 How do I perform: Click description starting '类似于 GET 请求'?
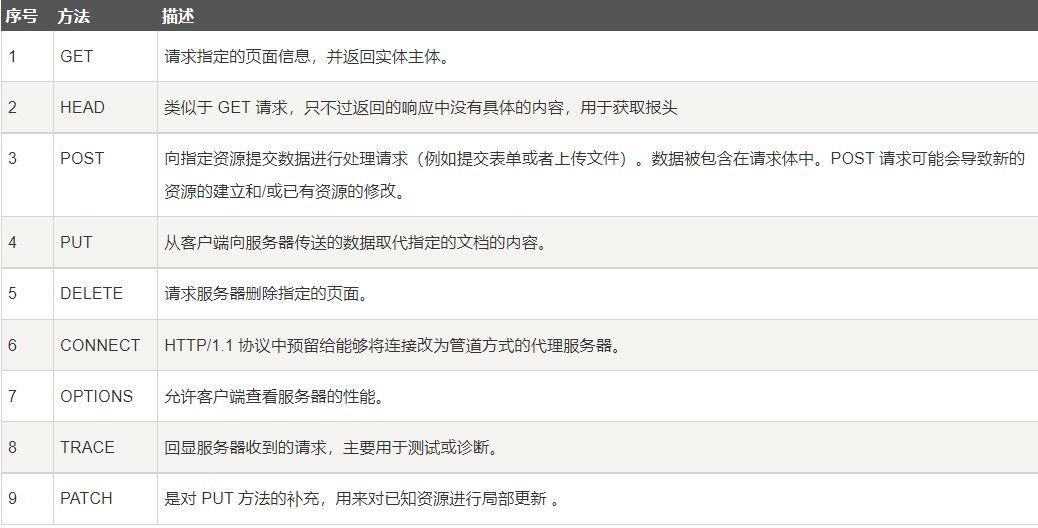tap(421, 108)
